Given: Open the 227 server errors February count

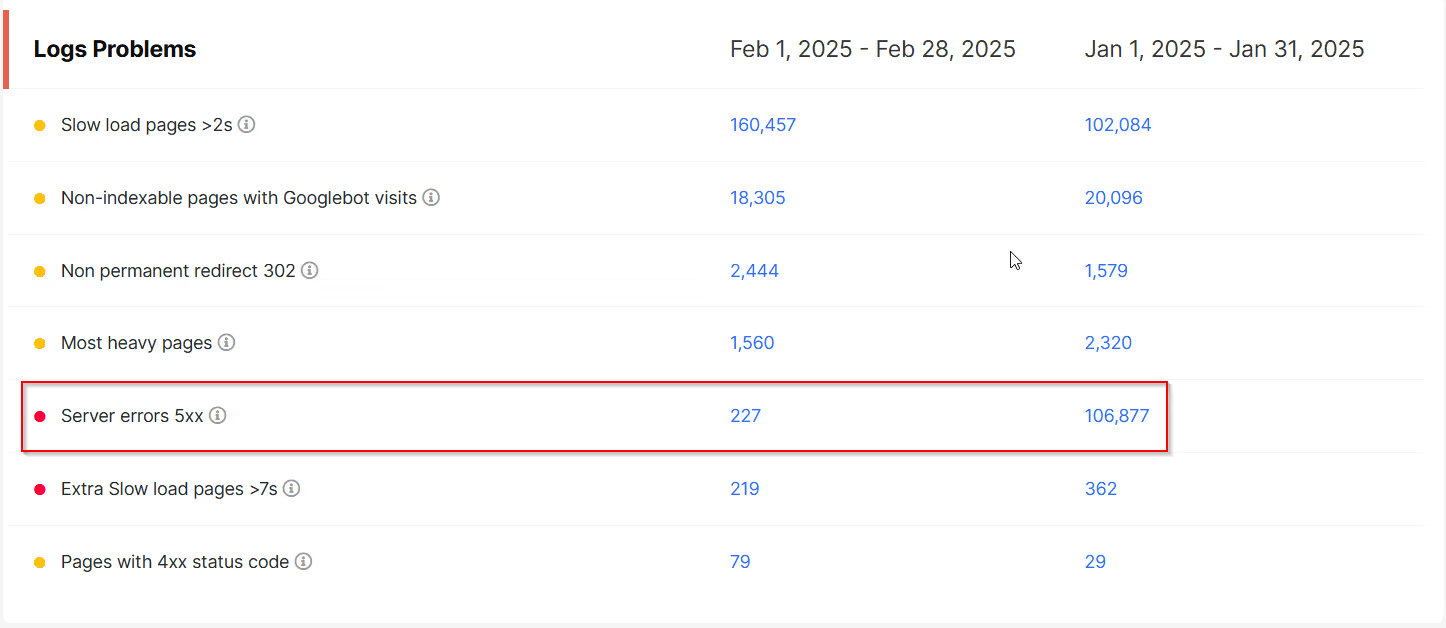Looking at the screenshot, I should tap(745, 415).
